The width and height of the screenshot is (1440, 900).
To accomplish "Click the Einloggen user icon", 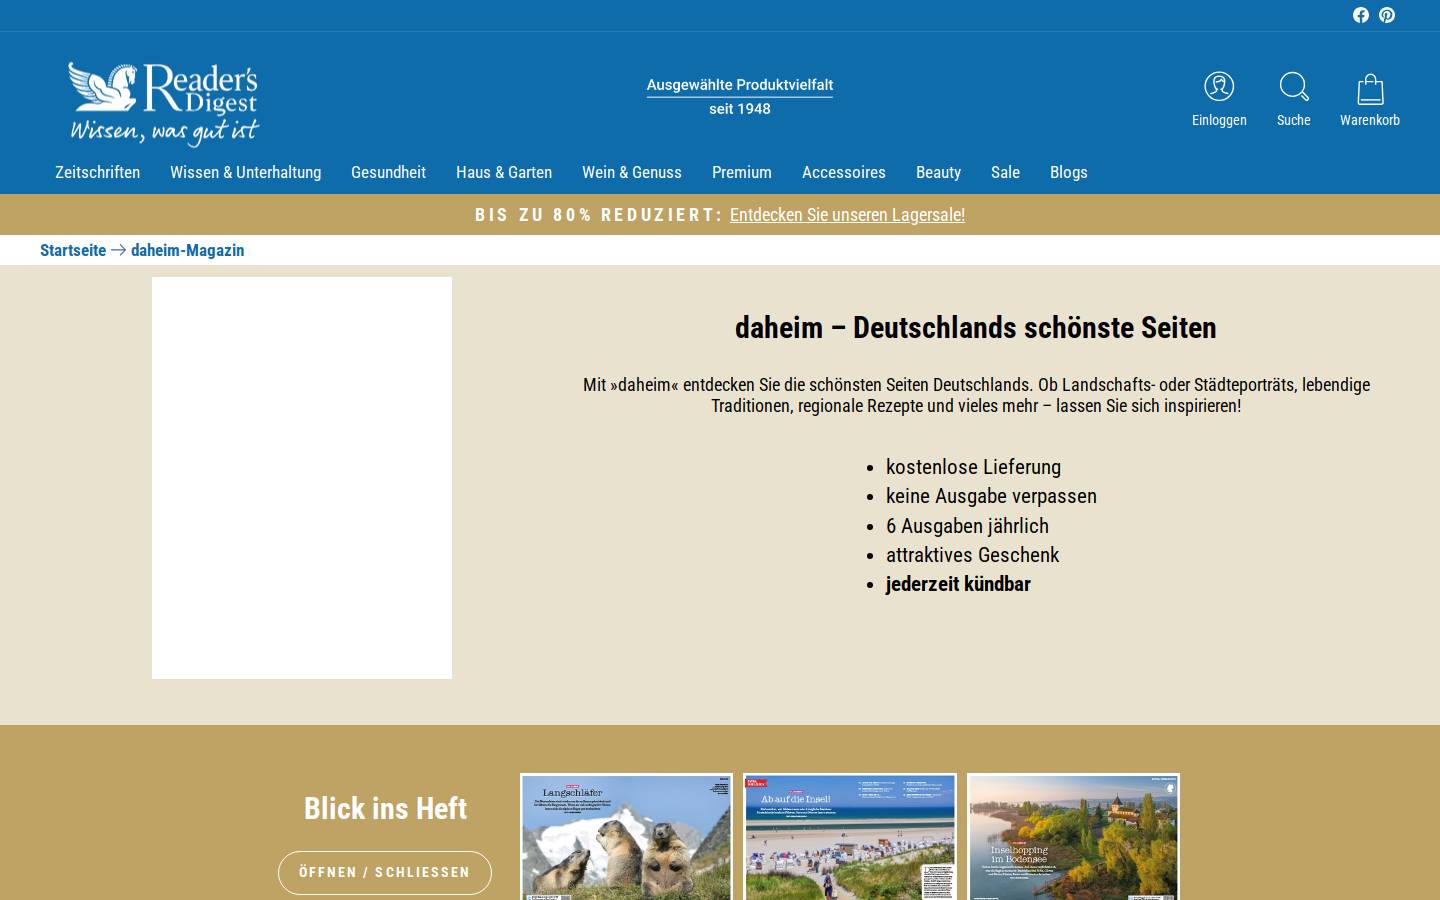I will [x=1219, y=87].
